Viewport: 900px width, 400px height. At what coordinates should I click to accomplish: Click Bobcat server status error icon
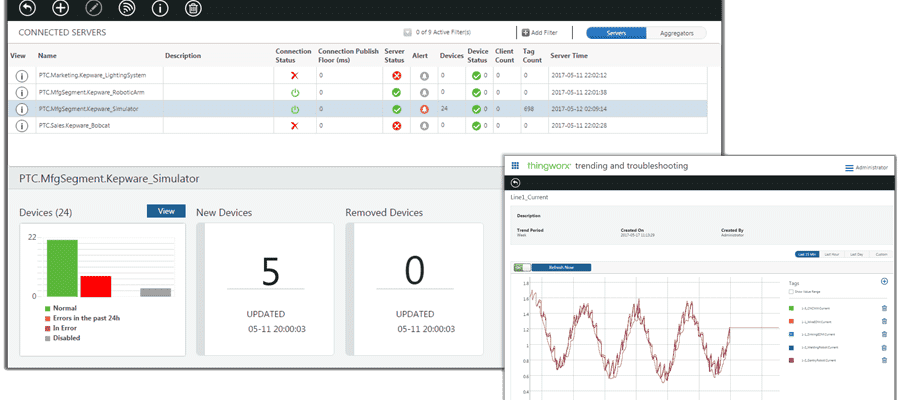[x=396, y=126]
